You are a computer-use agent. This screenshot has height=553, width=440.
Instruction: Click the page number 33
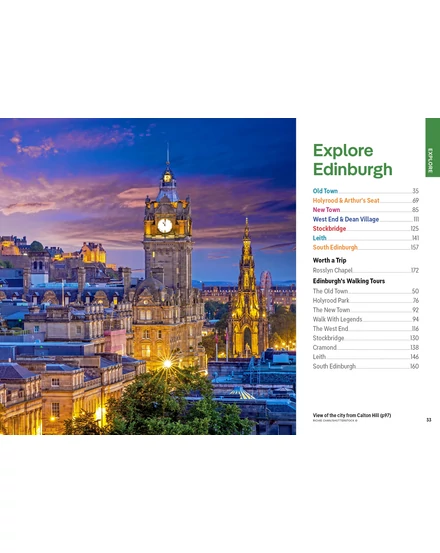tap(429, 420)
